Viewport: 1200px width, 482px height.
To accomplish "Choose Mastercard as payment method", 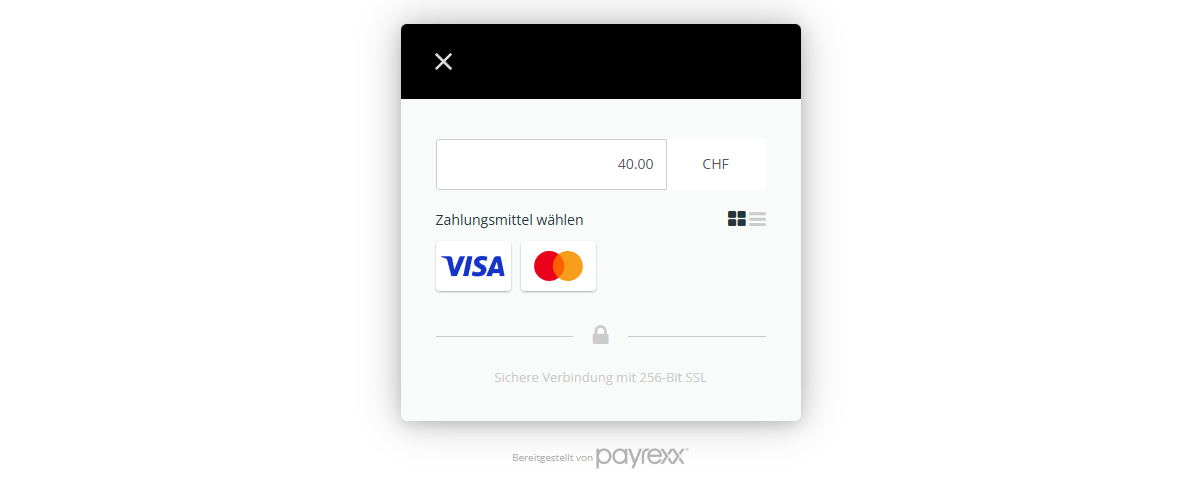I will [558, 266].
